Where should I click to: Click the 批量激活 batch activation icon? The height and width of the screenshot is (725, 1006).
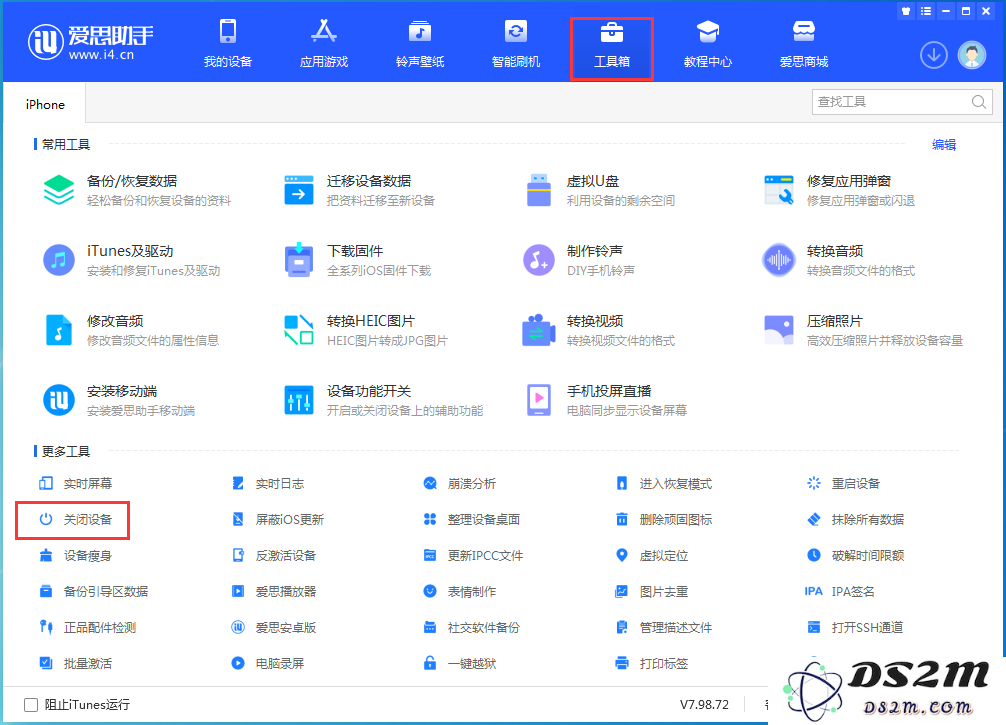46,663
